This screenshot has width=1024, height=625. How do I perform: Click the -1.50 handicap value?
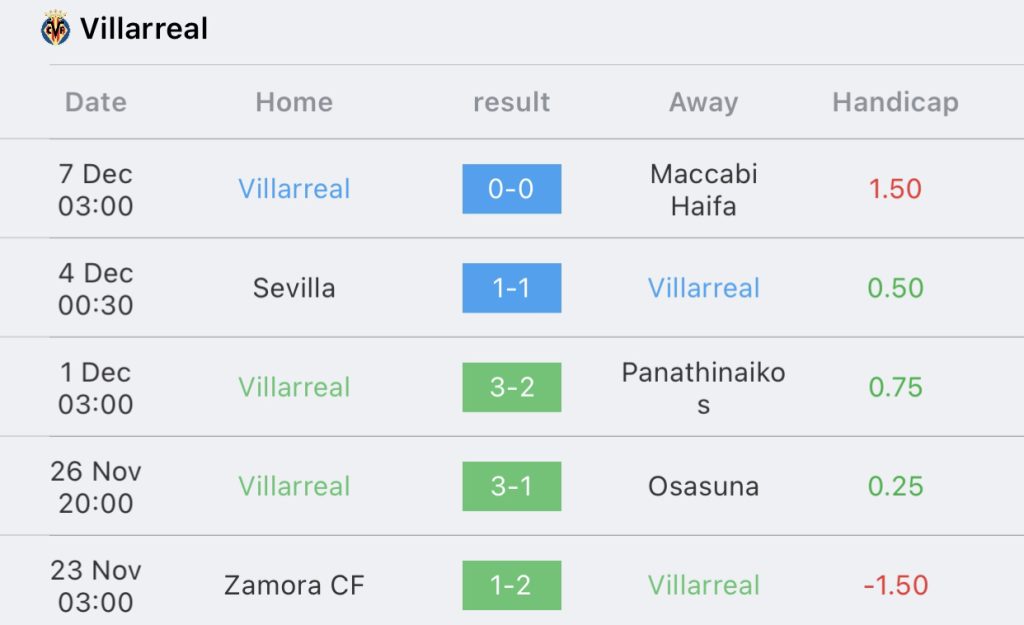coord(895,585)
